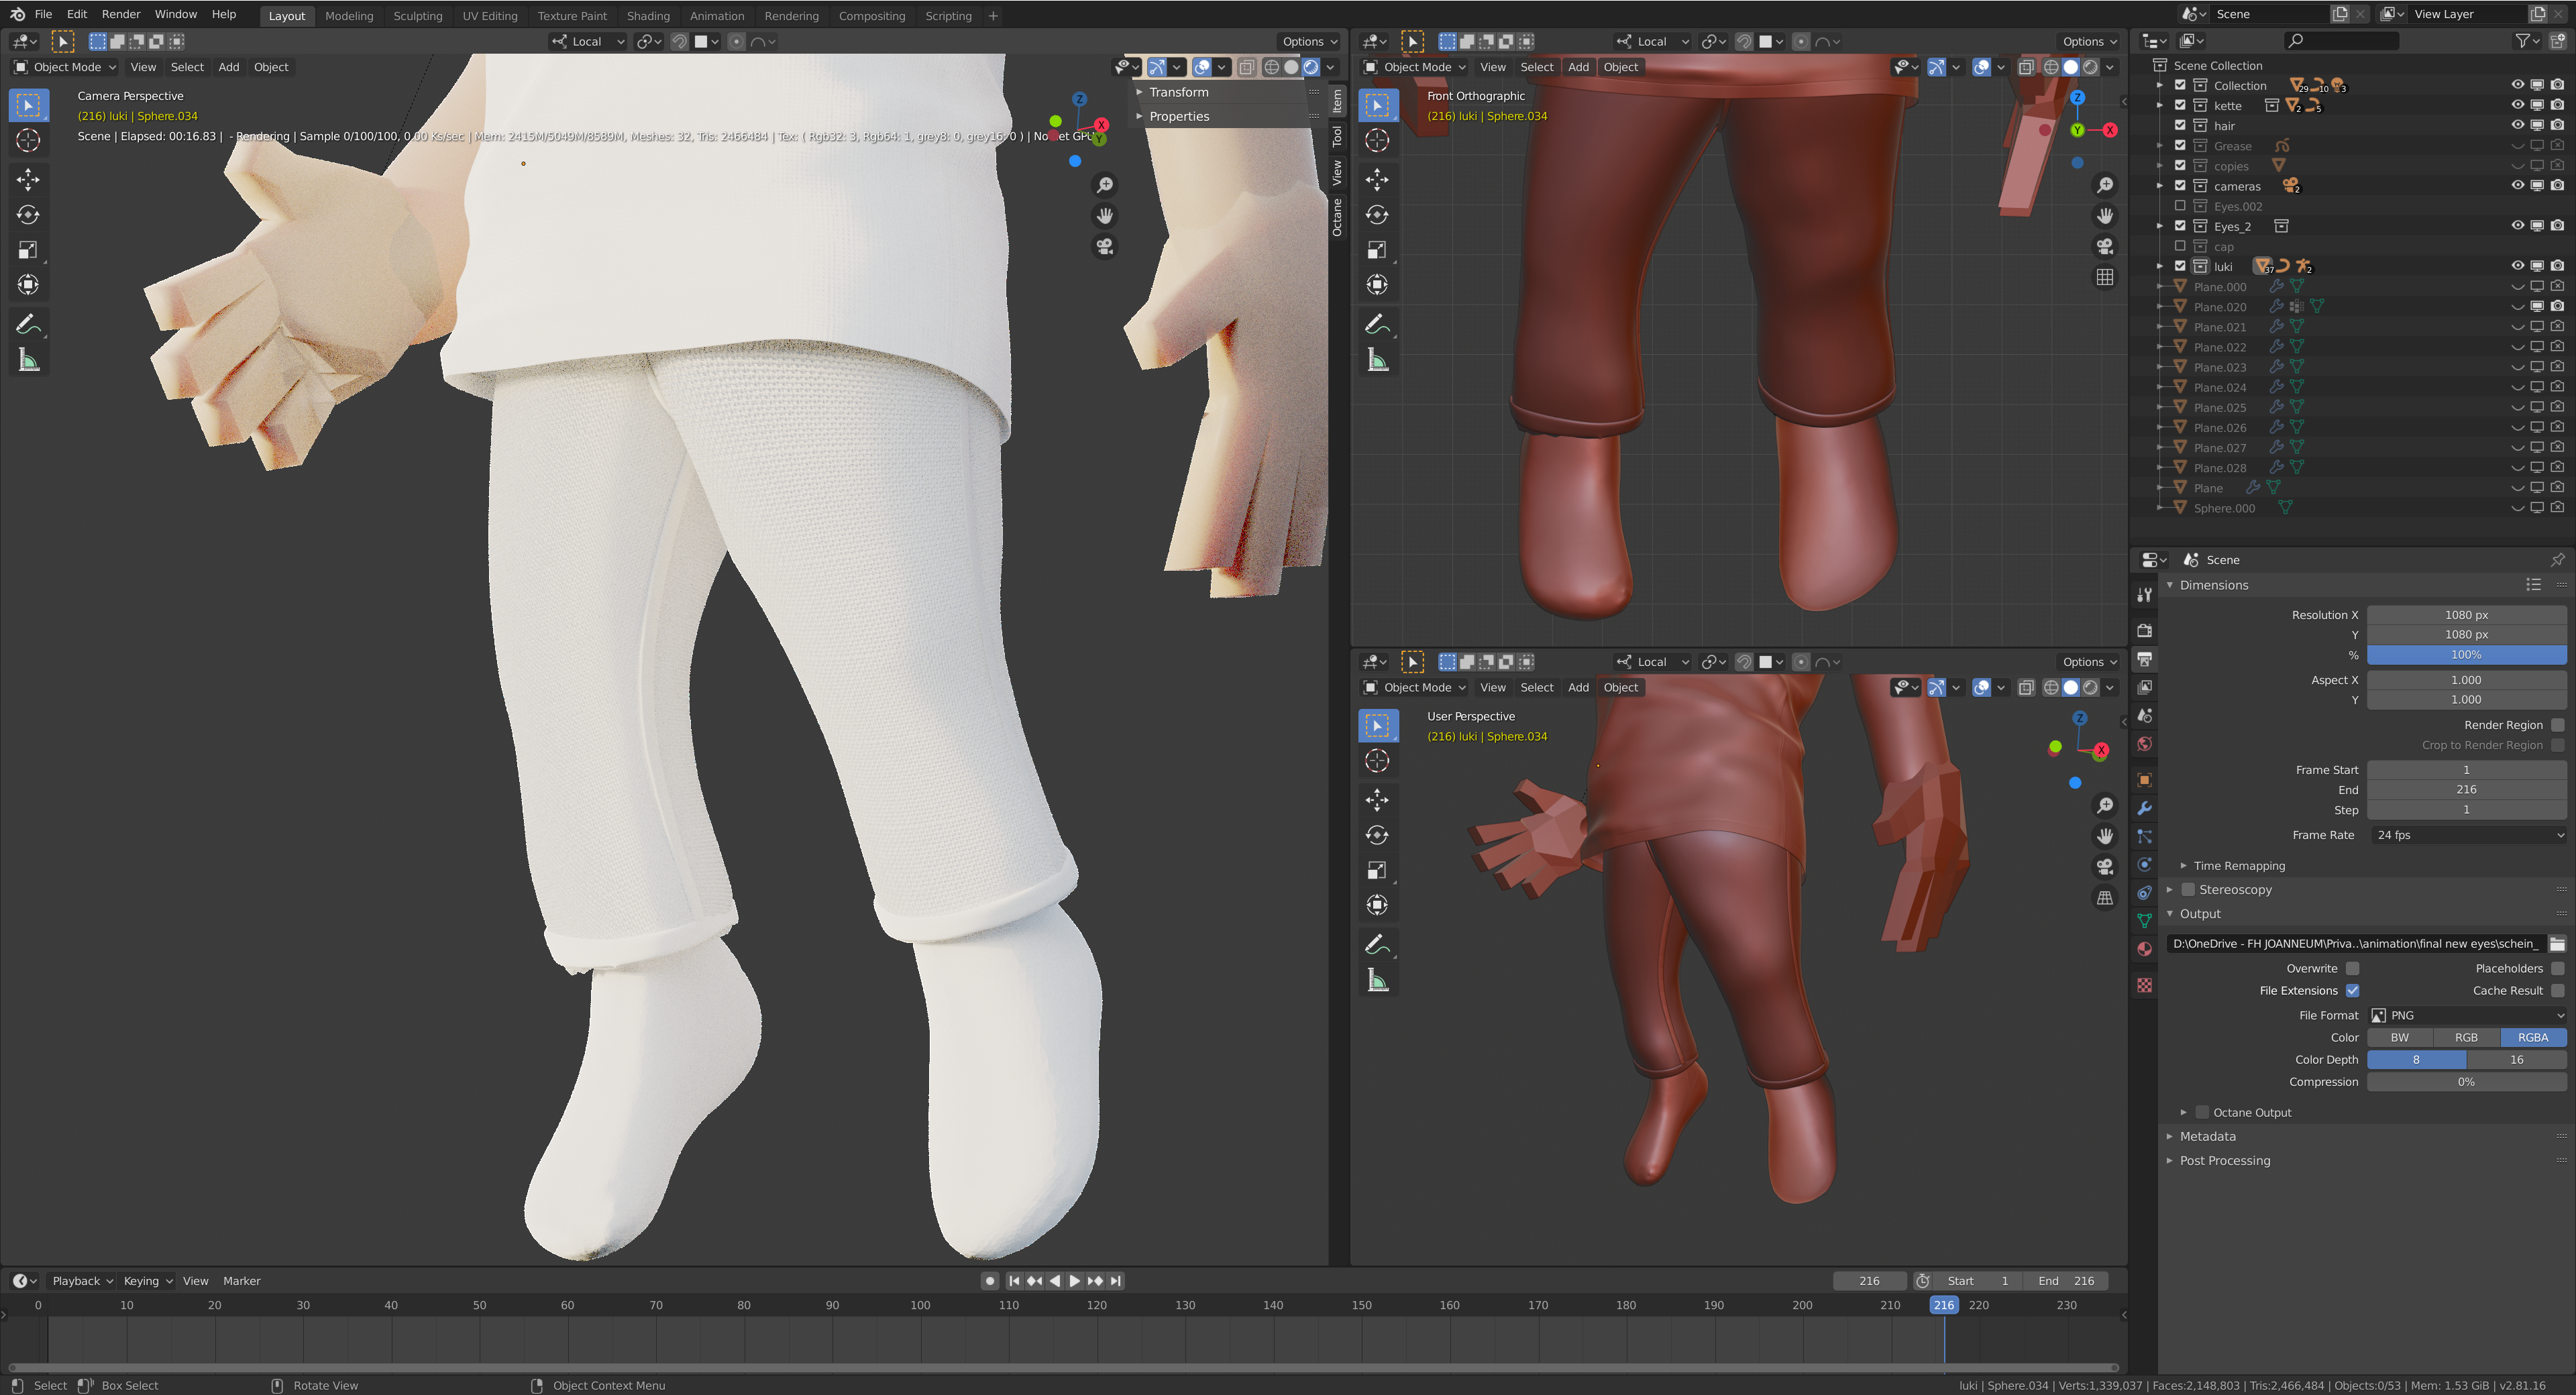
Task: Hide the hair collection in viewport
Action: pos(2517,125)
